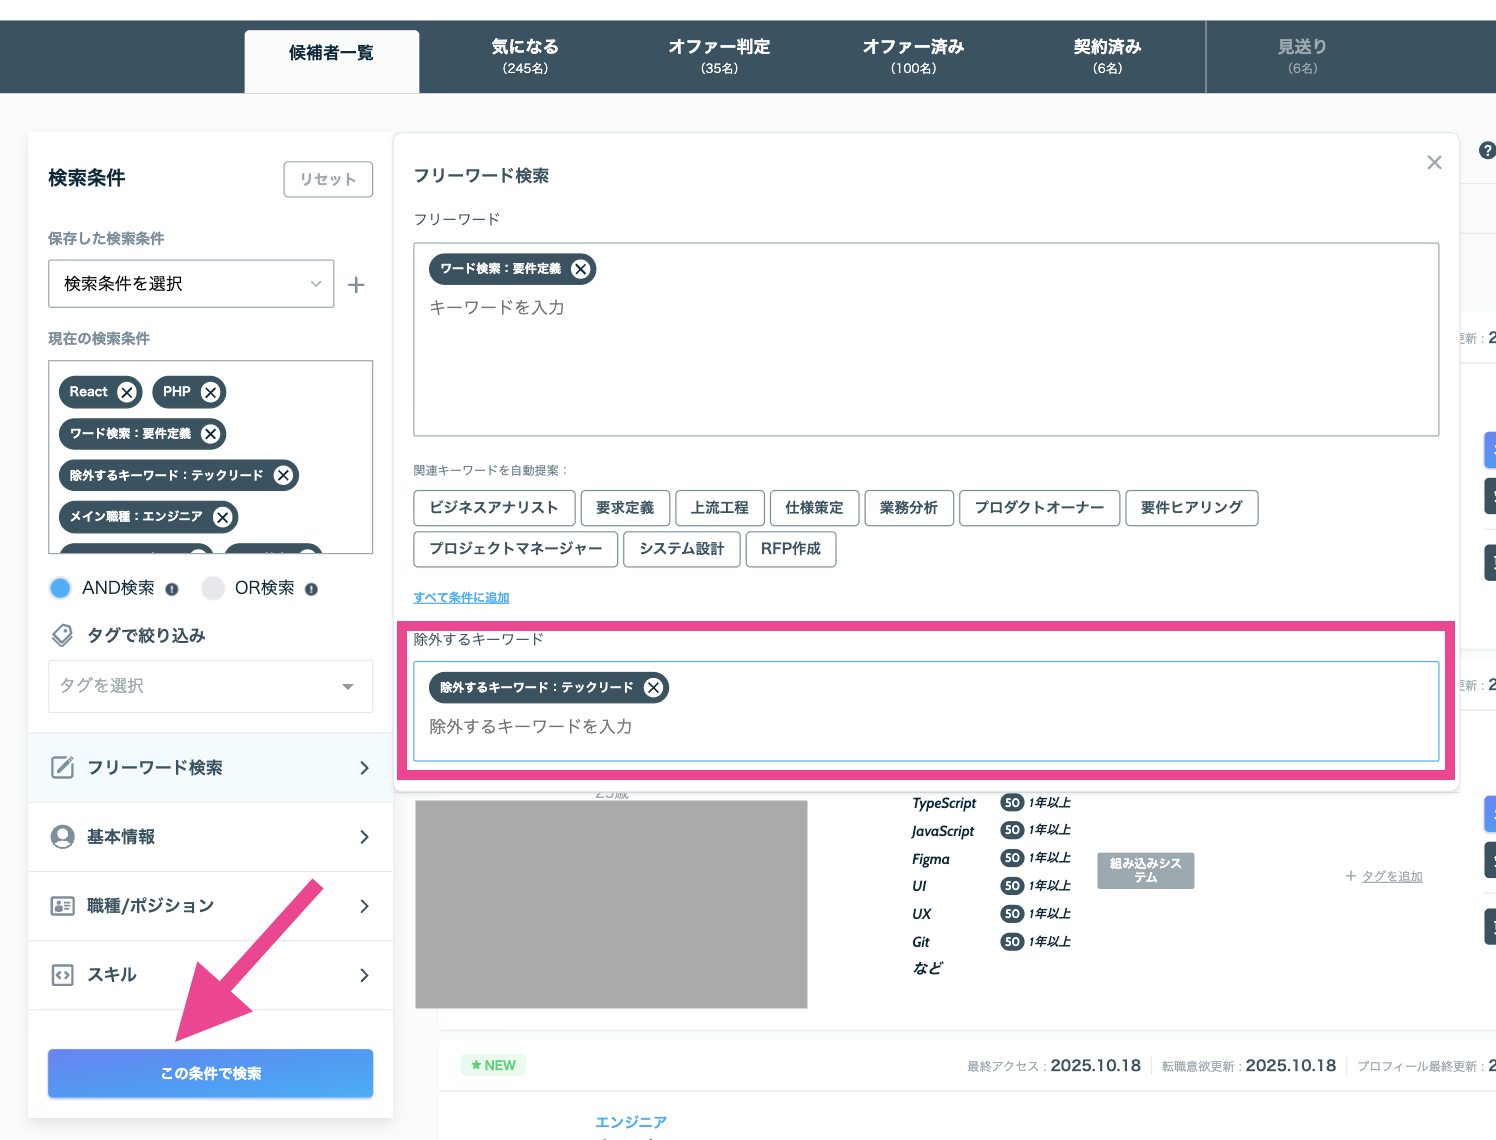Click the tag icon beside タグで絞り込み
Screen dimensions: 1496x1140
62,635
